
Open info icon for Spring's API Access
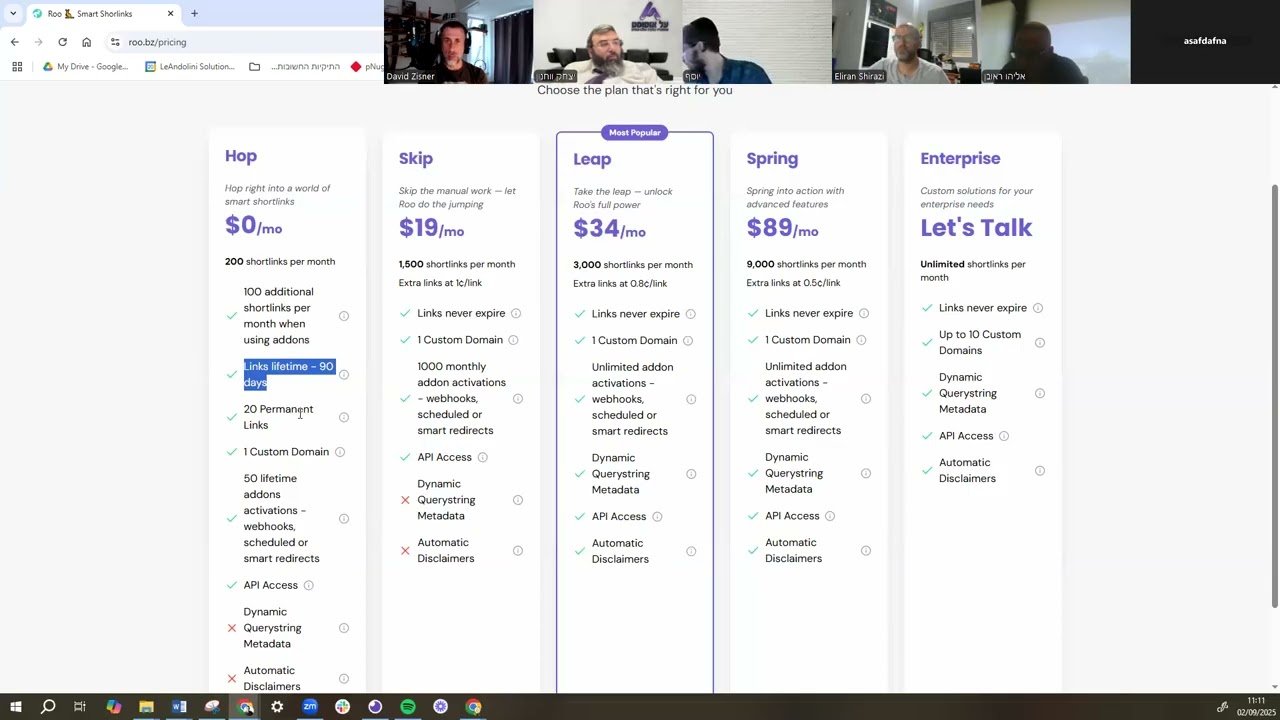(x=830, y=516)
